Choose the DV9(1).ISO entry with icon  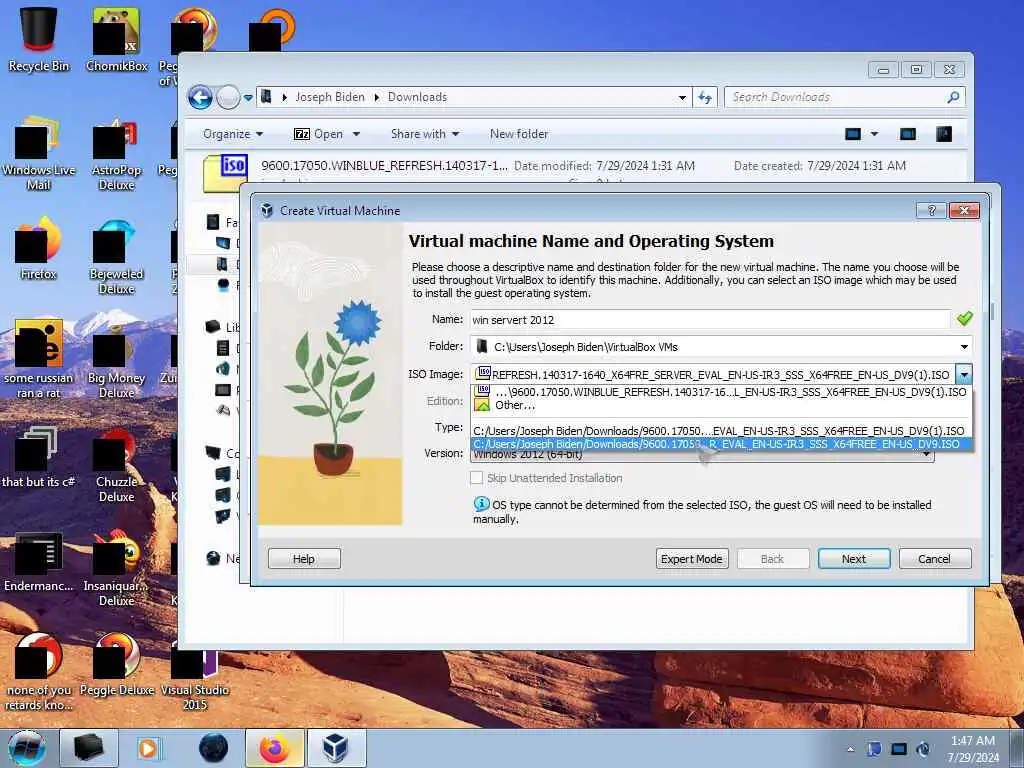[x=721, y=392]
